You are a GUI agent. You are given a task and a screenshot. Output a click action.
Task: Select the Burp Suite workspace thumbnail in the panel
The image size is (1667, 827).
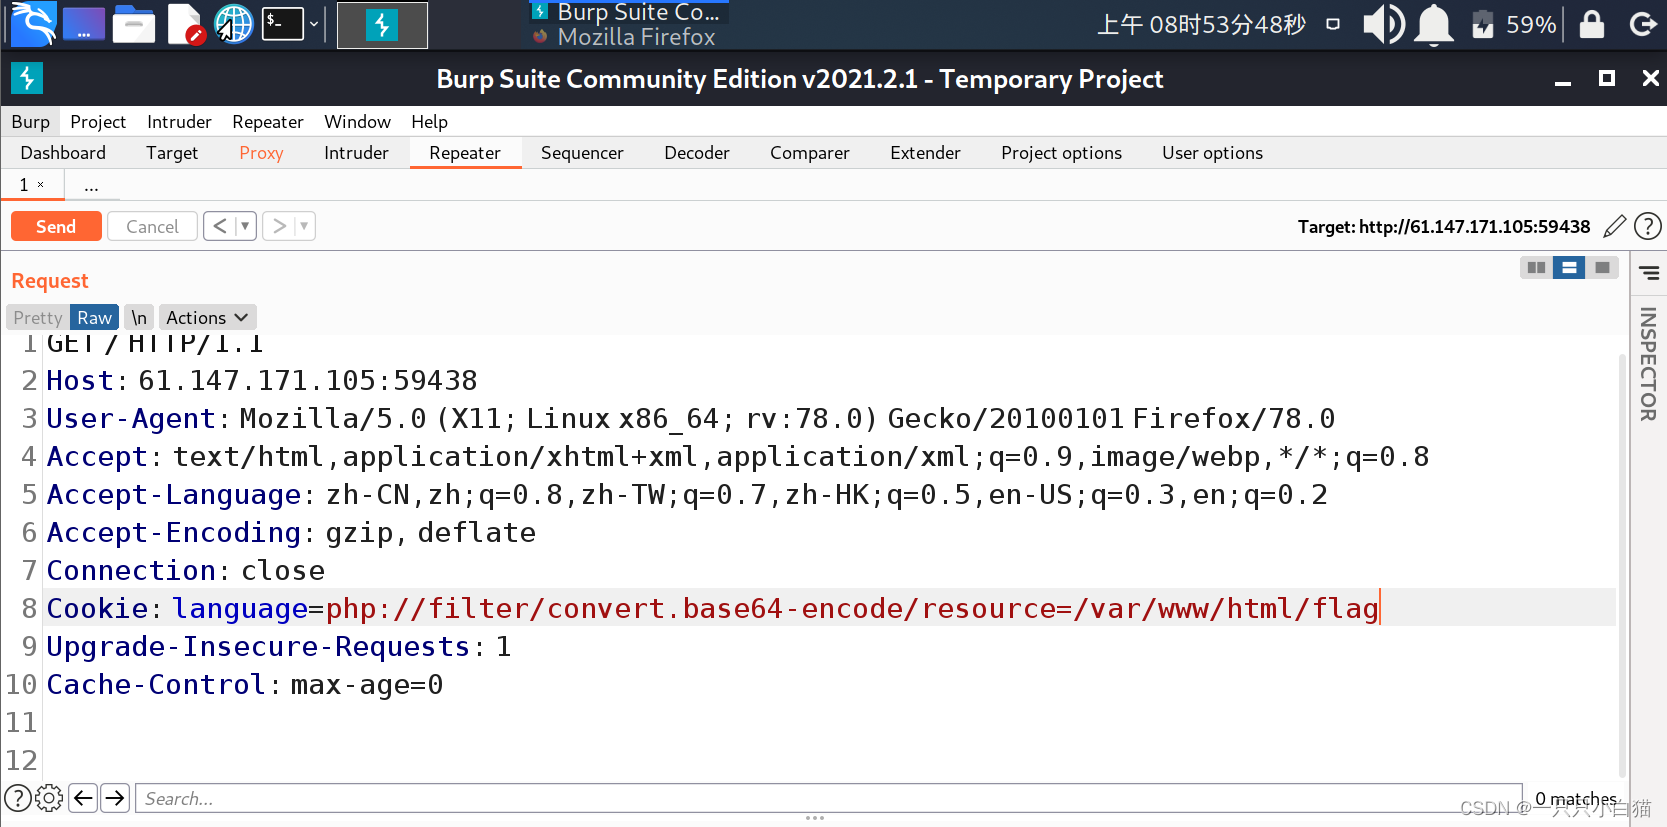point(382,25)
